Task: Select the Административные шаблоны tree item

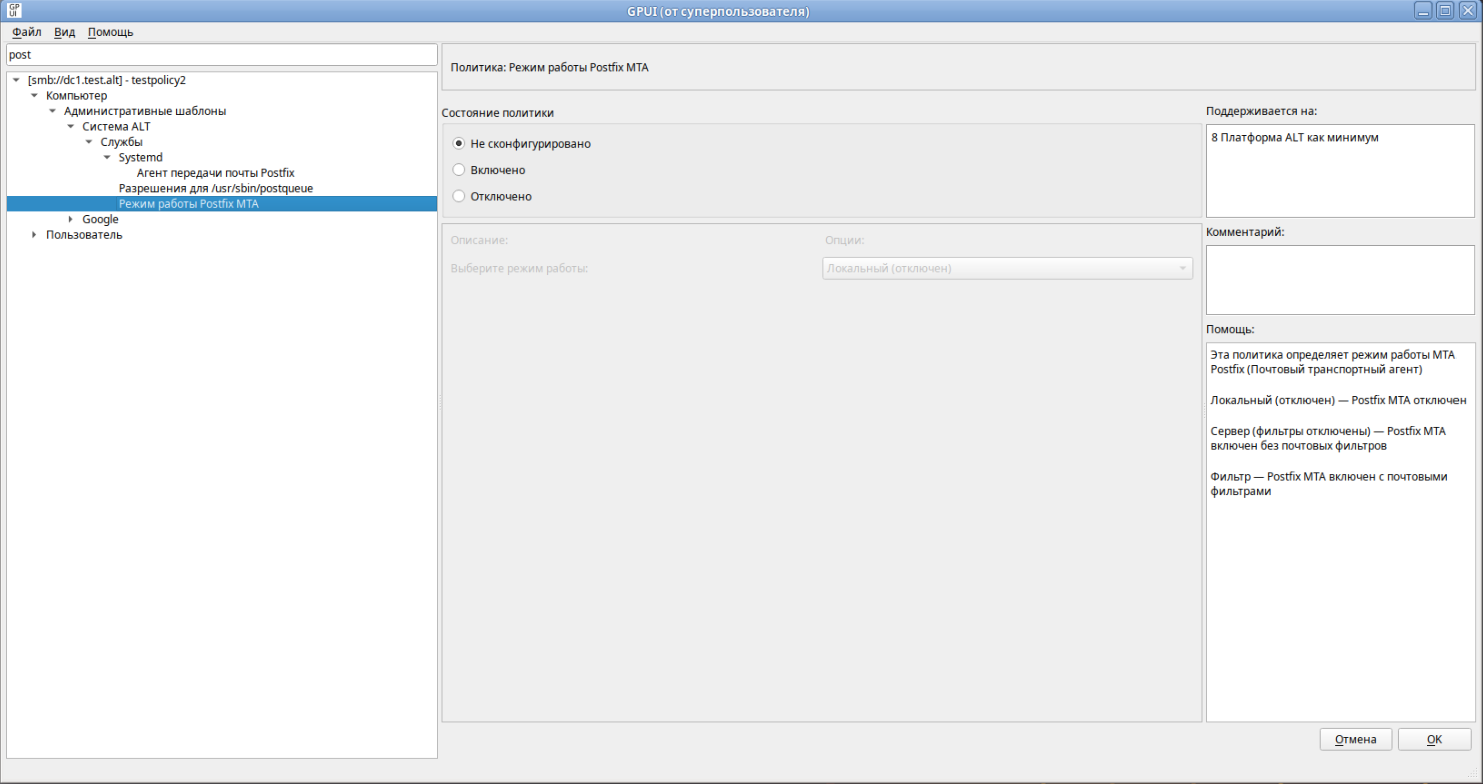Action: (145, 111)
